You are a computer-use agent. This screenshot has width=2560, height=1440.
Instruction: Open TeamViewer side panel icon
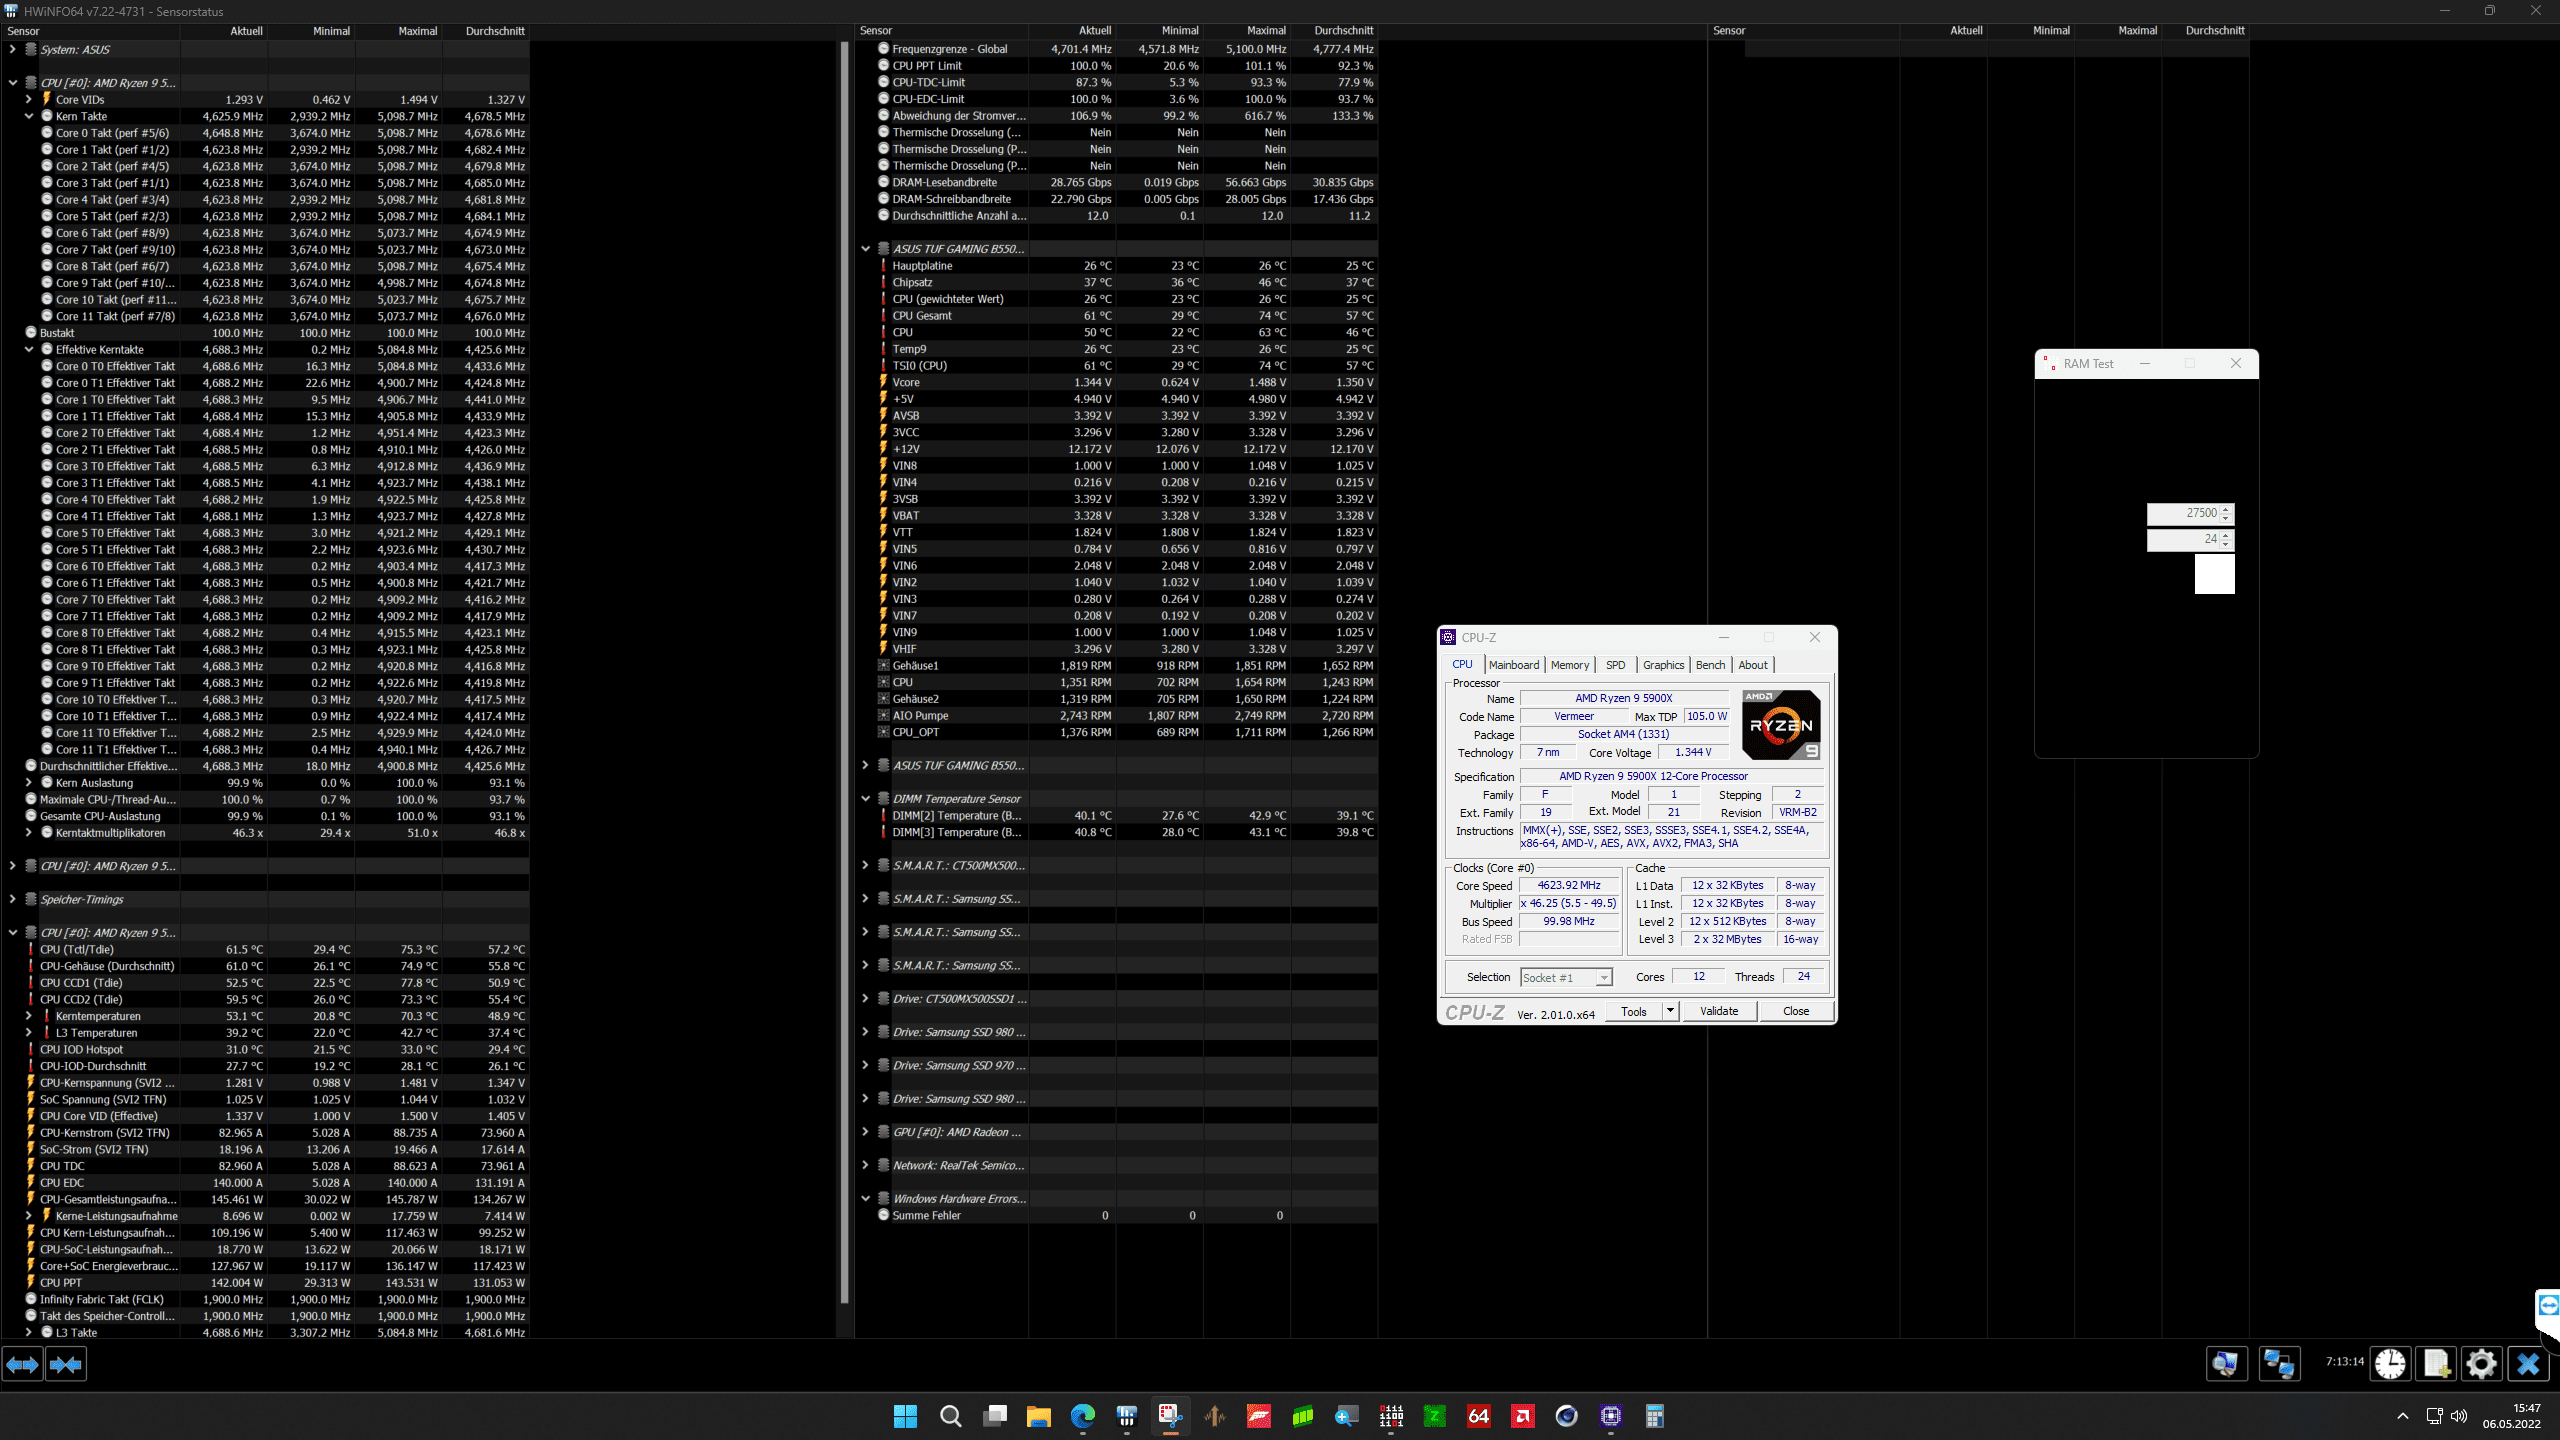pos(2549,1306)
